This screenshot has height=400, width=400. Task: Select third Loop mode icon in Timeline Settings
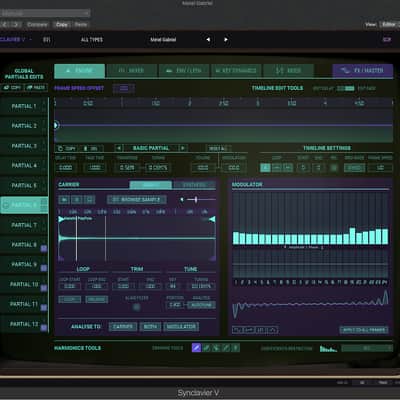coord(288,168)
